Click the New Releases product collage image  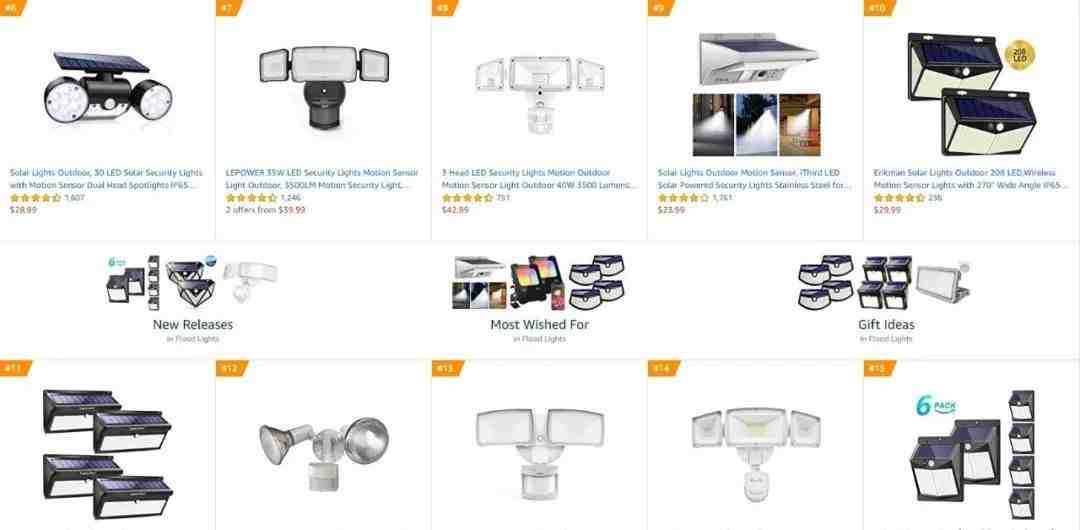pos(192,283)
